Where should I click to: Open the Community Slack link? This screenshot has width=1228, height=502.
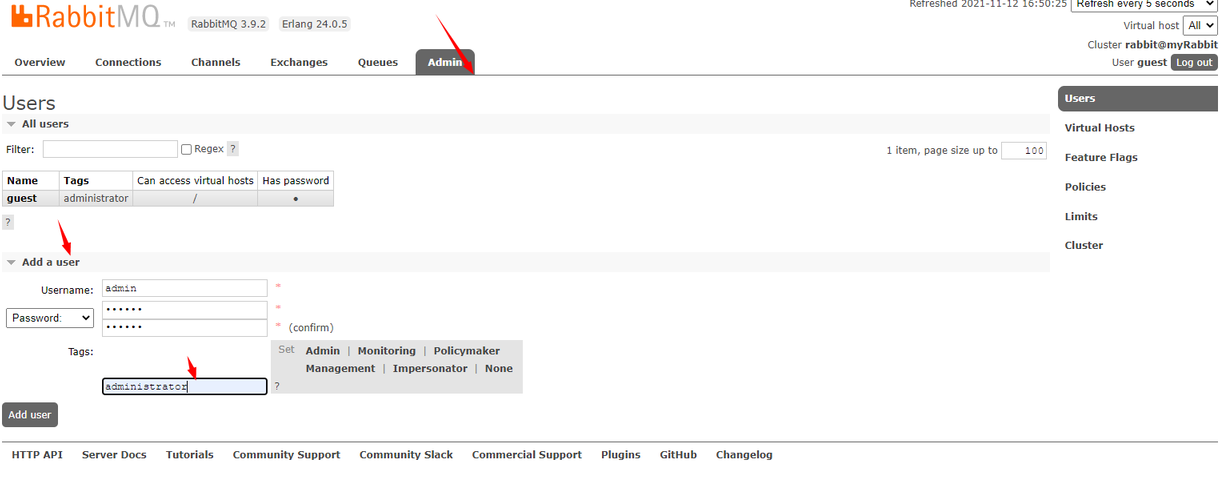pyautogui.click(x=406, y=455)
